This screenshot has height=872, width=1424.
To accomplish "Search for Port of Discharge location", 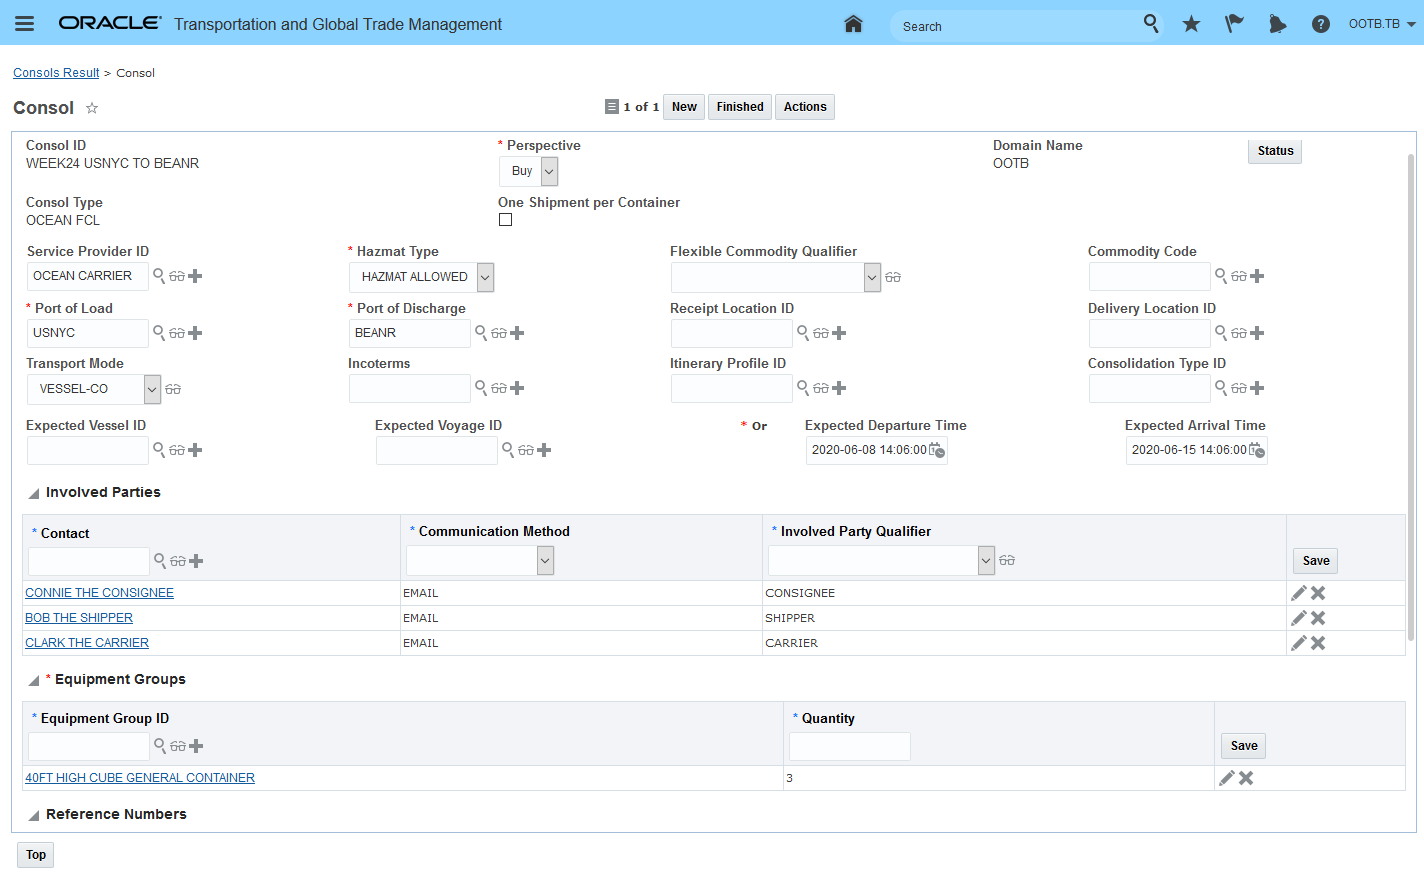I will pos(481,332).
